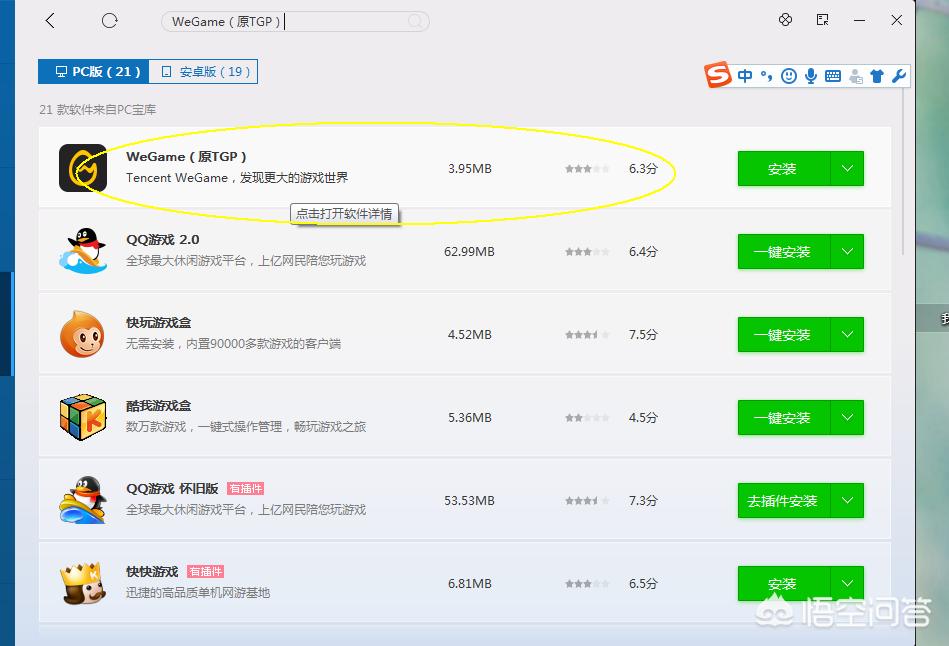Expand install options arrow for QQ游戏 2.0
Image resolution: width=949 pixels, height=646 pixels.
click(847, 251)
